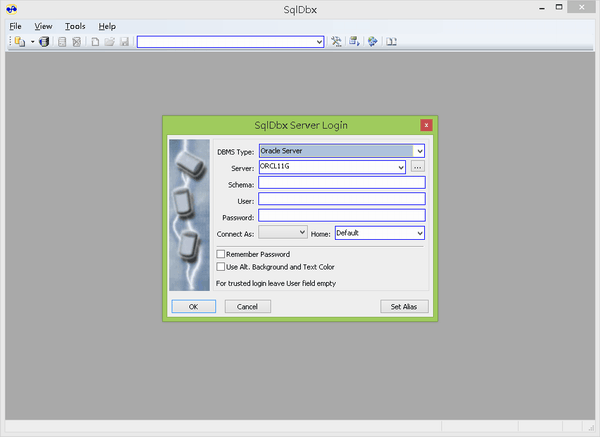Viewport: 600px width, 437px height.
Task: Click the New file toolbar icon
Action: 95,42
